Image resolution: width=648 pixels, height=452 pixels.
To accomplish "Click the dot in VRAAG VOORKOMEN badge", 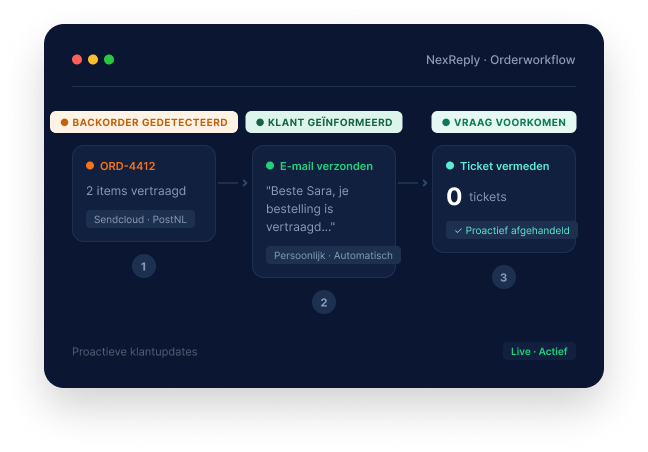I will point(446,122).
